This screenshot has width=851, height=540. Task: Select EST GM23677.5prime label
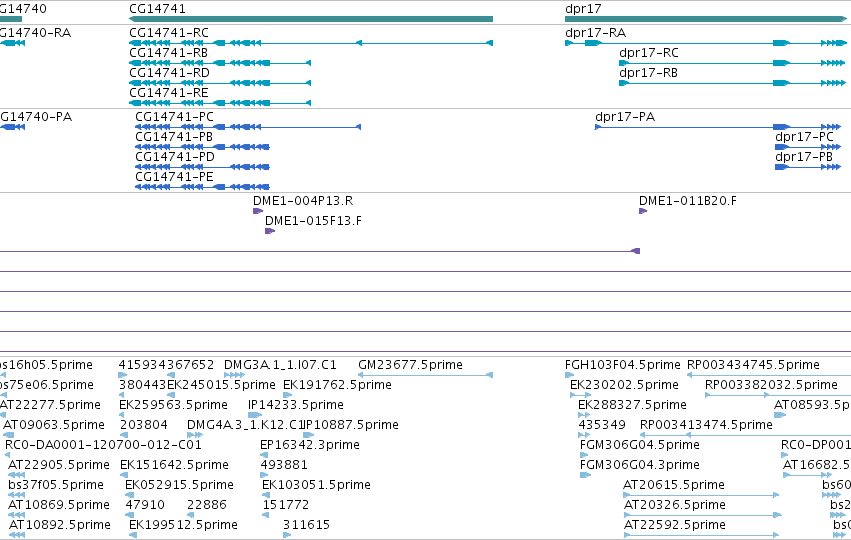[x=410, y=365]
